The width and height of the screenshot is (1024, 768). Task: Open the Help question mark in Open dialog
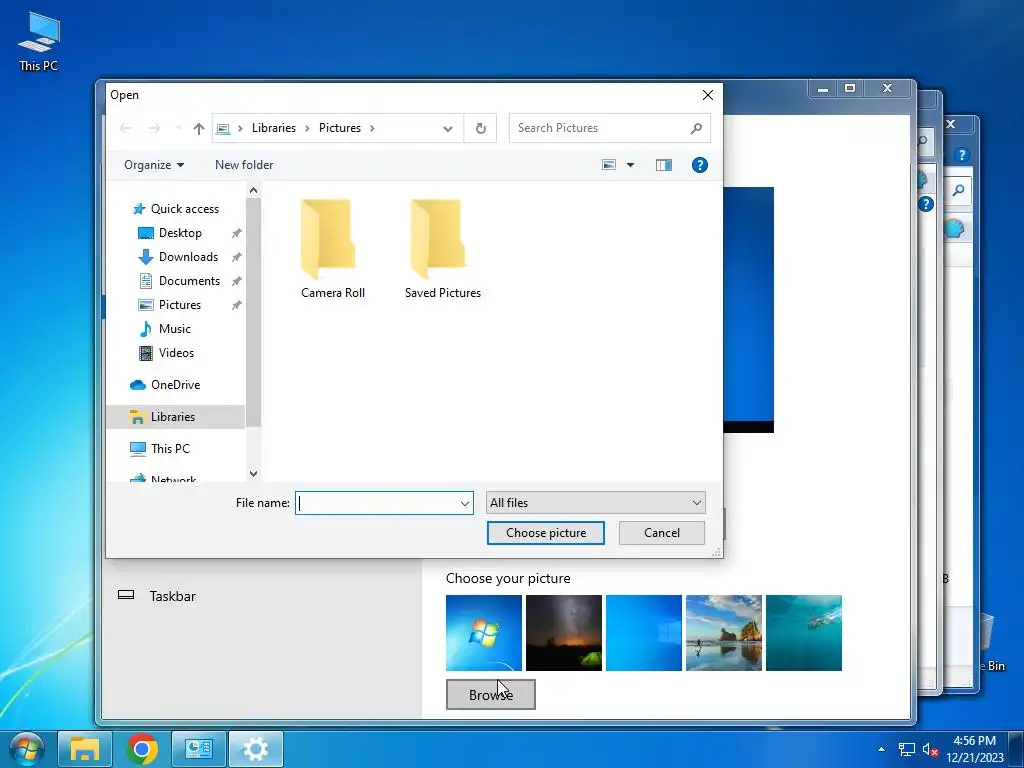pyautogui.click(x=699, y=165)
